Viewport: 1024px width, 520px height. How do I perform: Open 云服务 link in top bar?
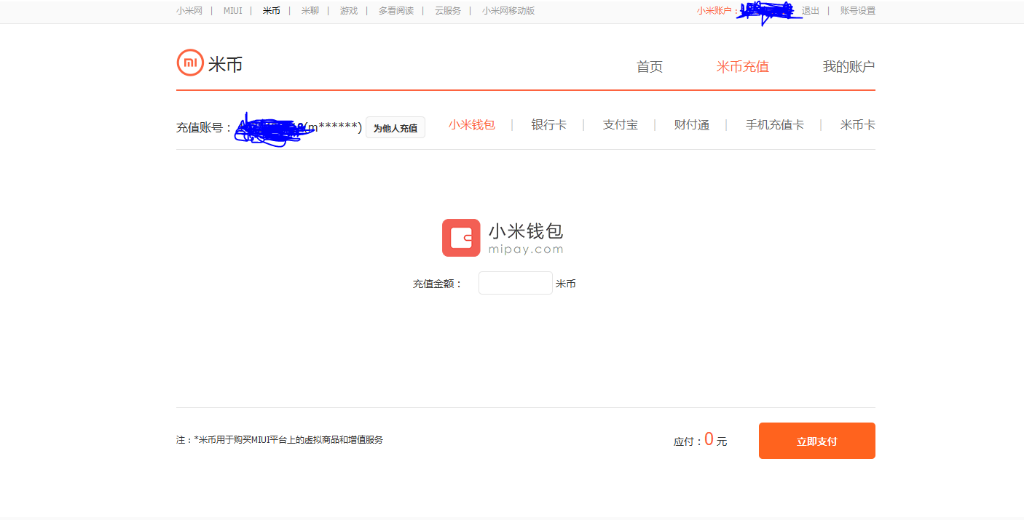pos(448,11)
